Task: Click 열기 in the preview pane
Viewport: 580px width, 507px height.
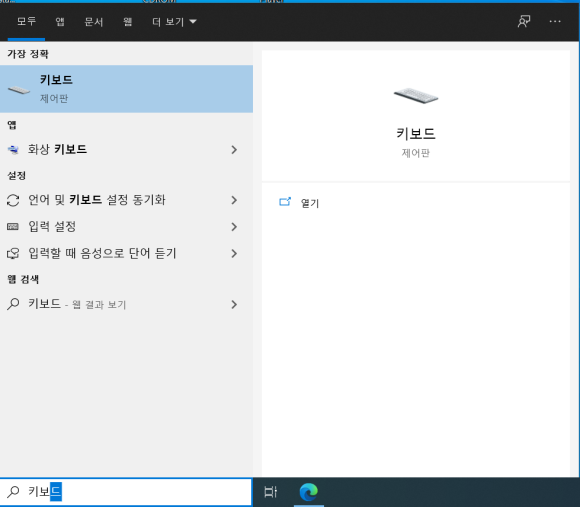Action: point(310,203)
